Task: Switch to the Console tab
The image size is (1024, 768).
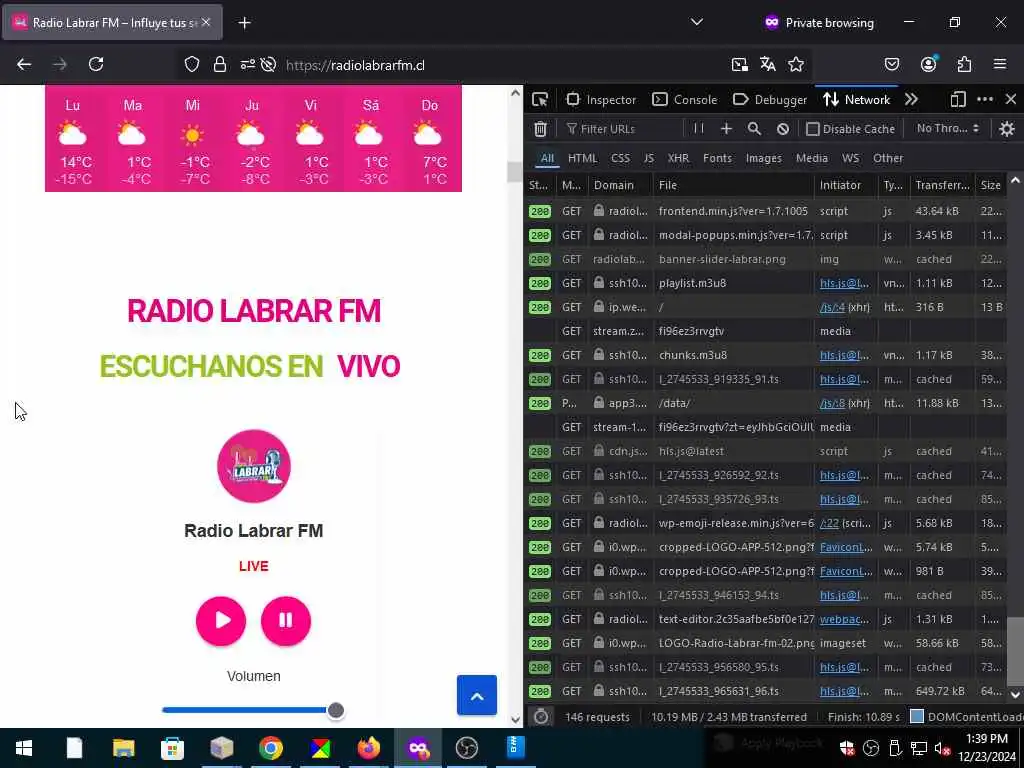Action: click(684, 100)
